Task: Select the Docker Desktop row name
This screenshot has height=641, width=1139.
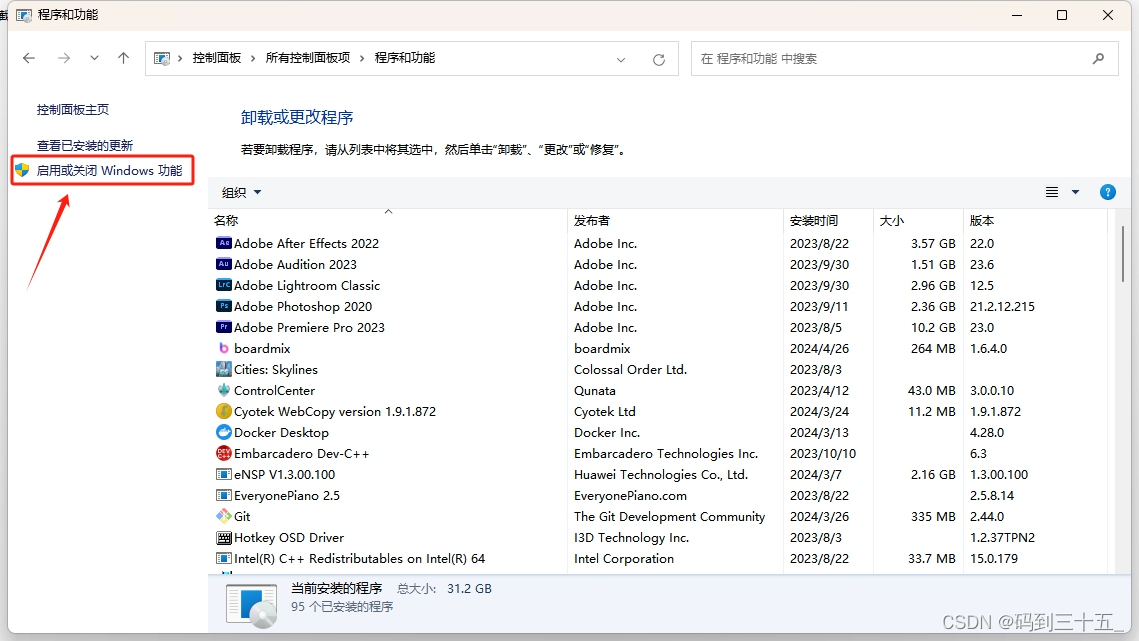Action: [281, 432]
